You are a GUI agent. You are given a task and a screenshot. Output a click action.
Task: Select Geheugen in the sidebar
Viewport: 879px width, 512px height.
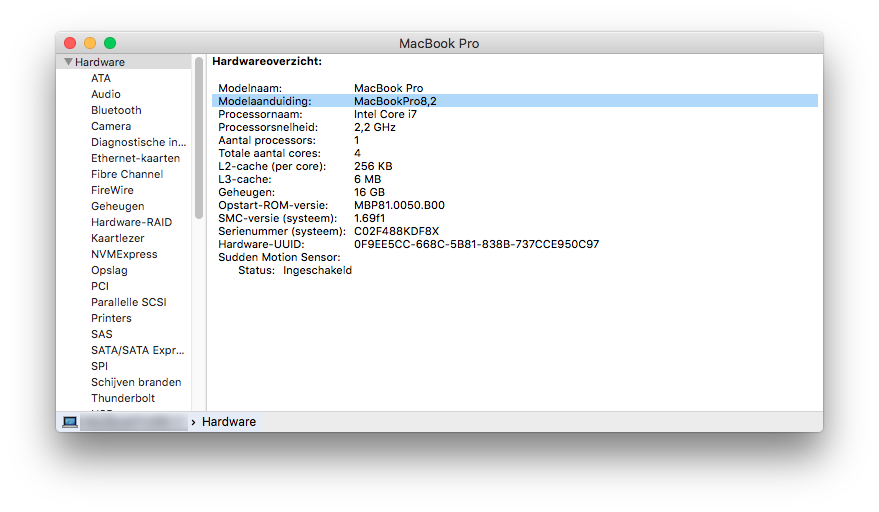coord(118,206)
